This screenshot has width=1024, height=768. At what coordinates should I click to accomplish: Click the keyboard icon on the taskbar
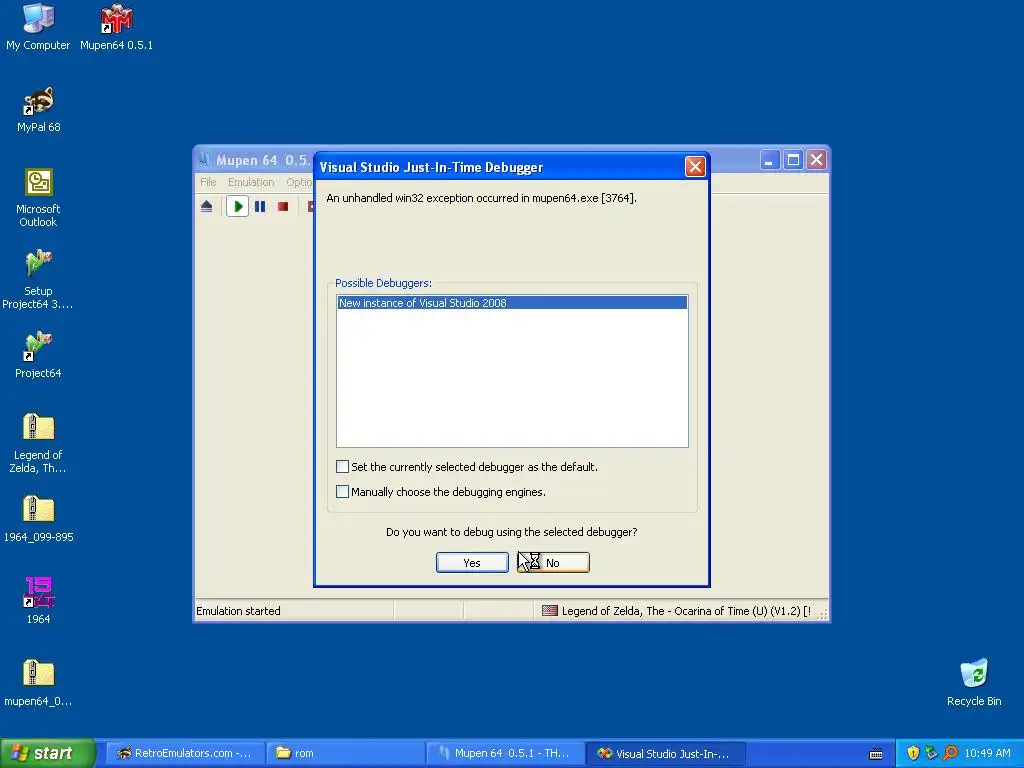click(x=876, y=754)
